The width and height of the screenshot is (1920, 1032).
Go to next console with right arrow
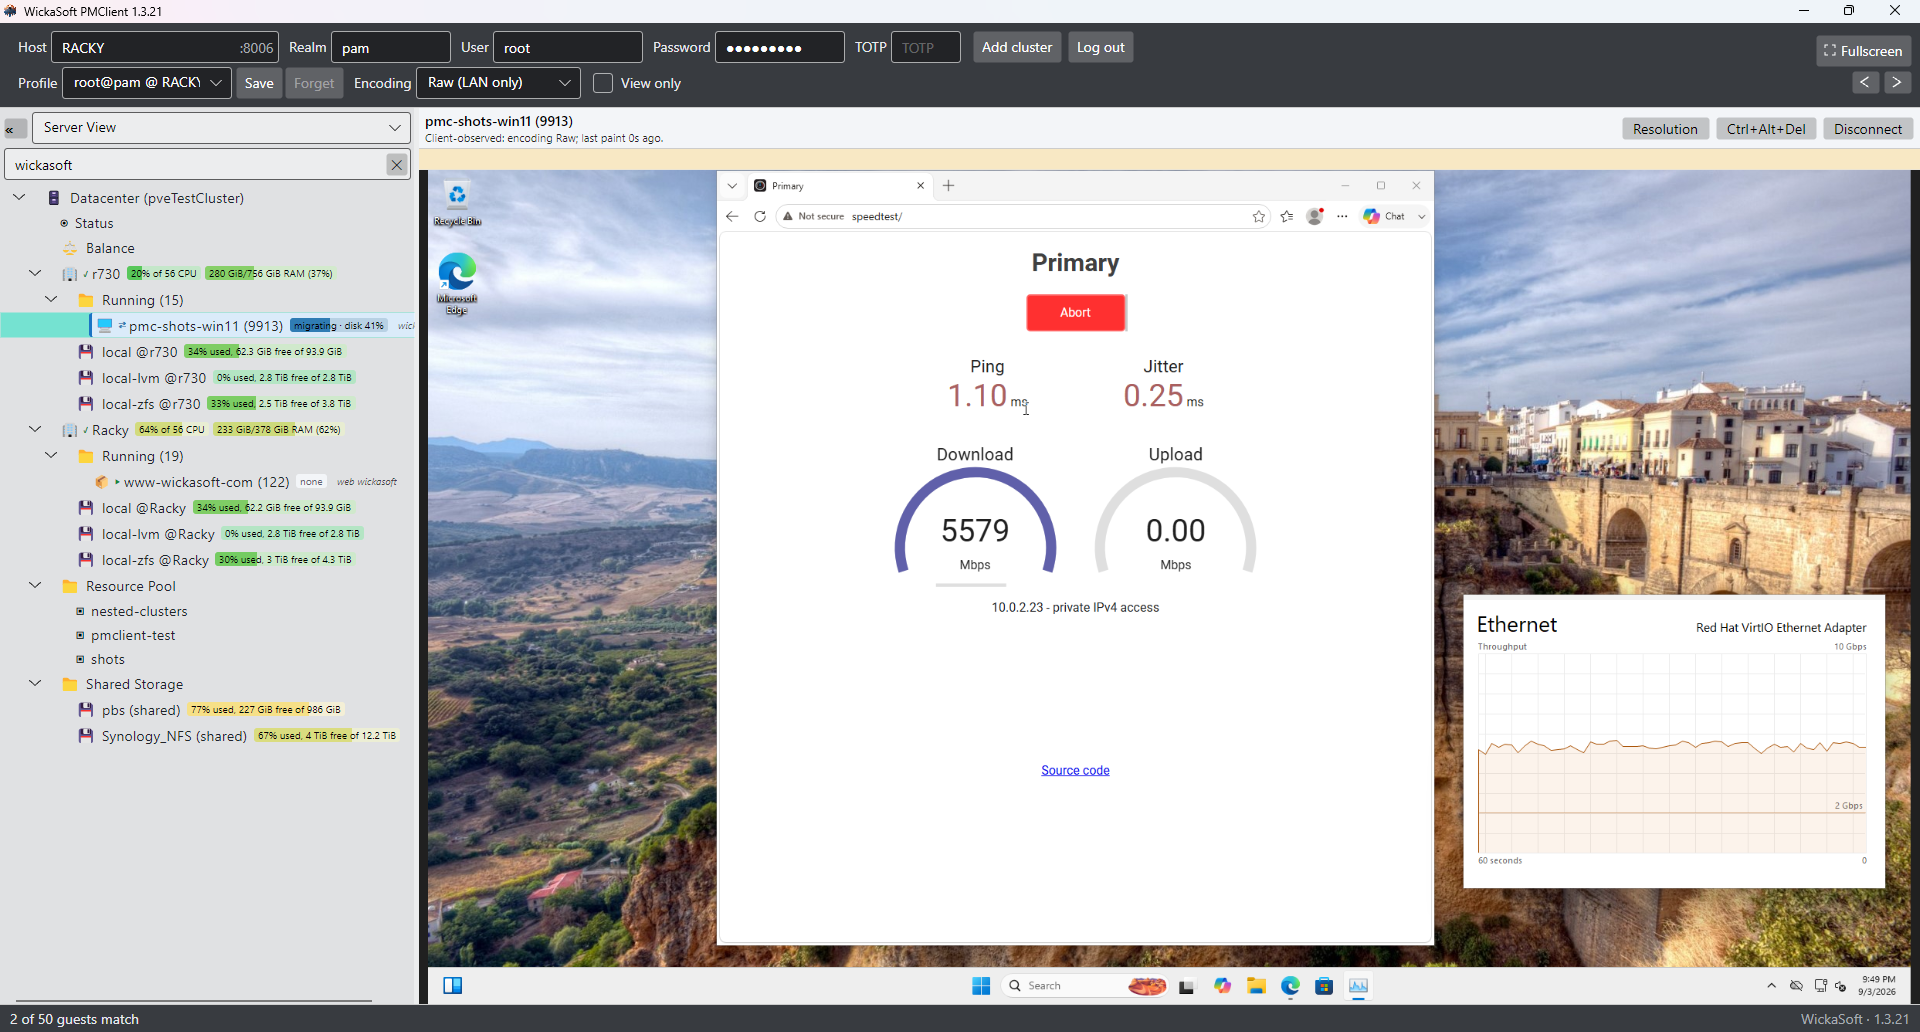click(x=1897, y=83)
